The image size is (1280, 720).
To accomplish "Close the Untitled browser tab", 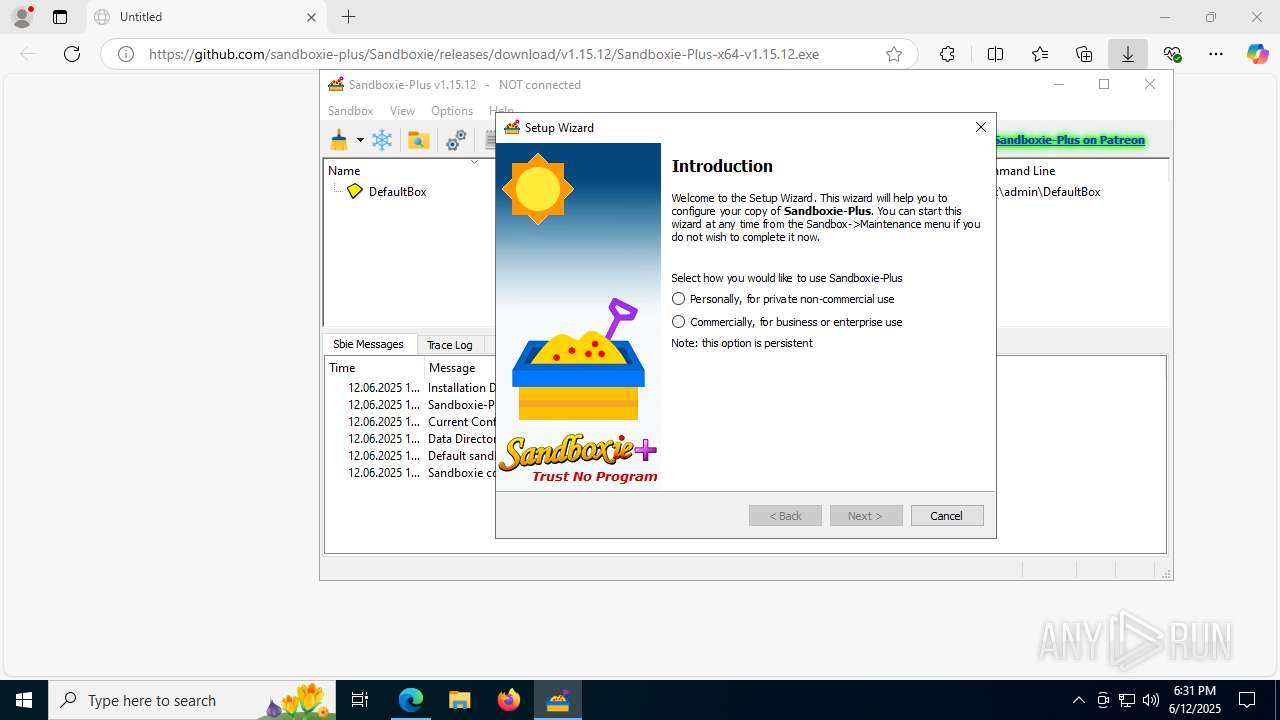I will 311,17.
